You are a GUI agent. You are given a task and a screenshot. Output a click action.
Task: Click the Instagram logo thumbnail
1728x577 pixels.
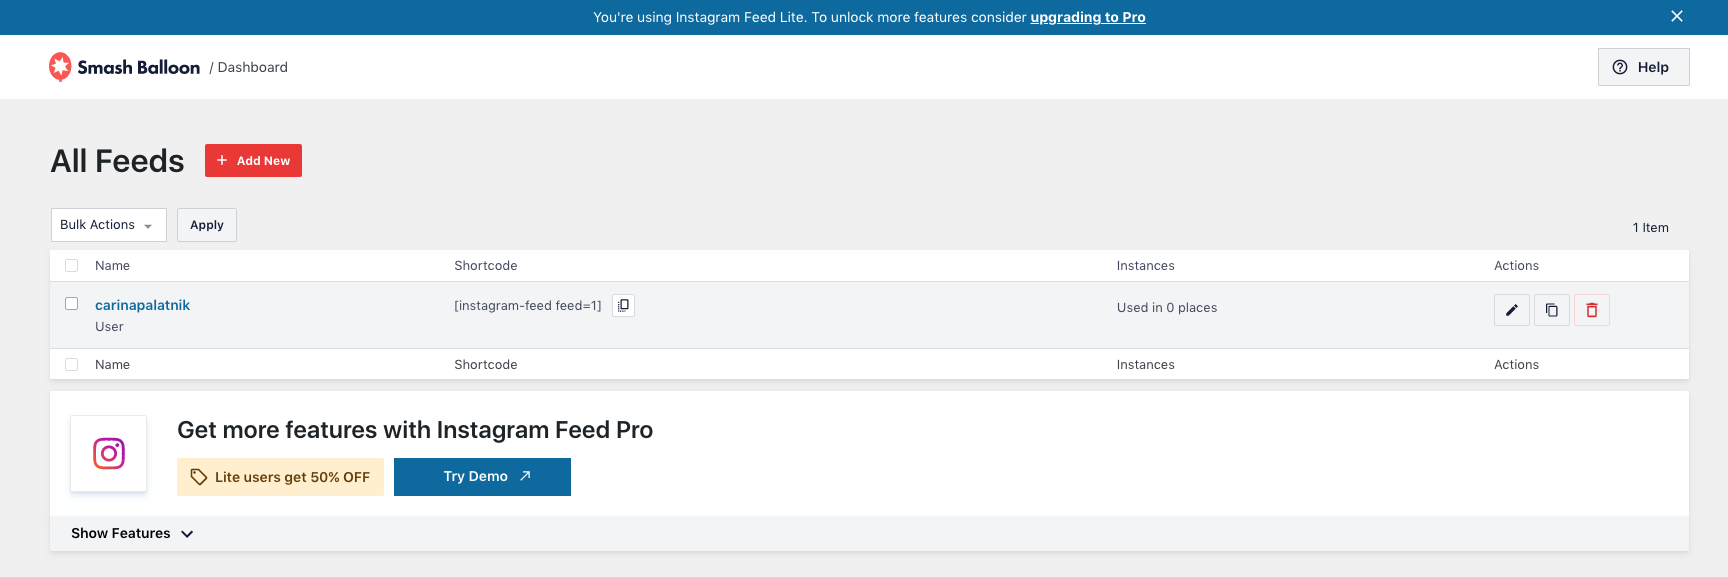[109, 453]
